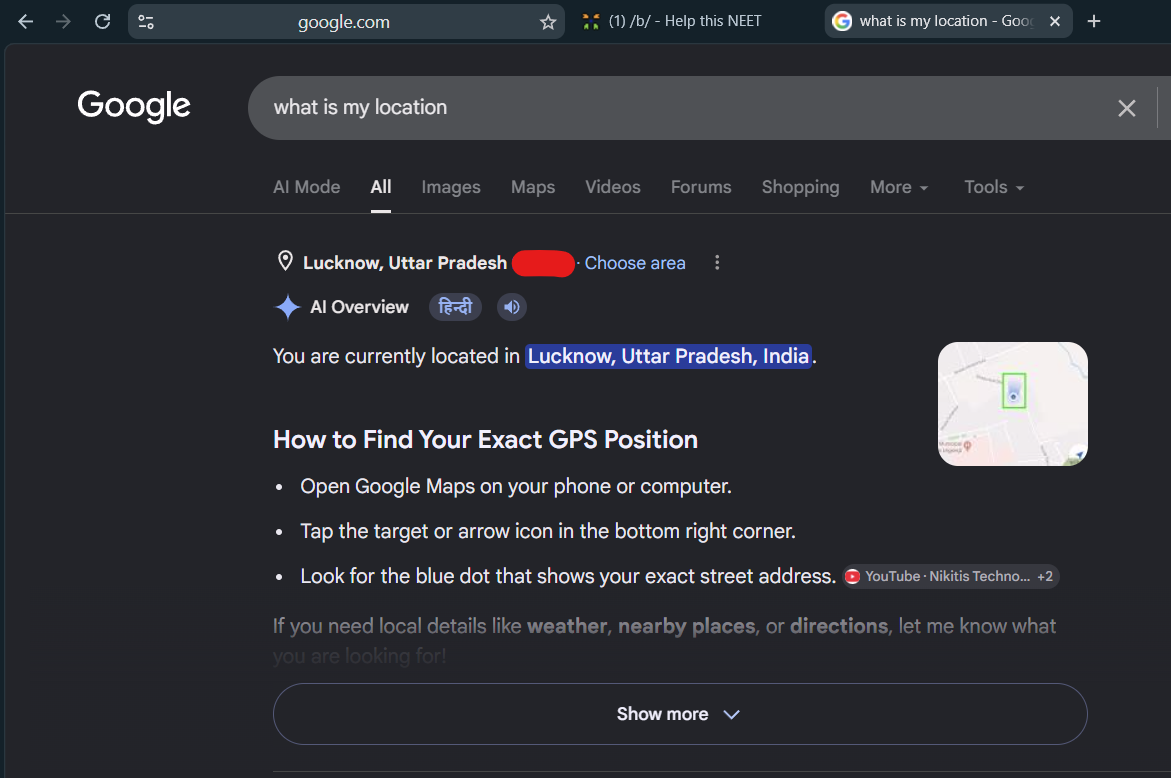Close the 'what is my location' tab
Viewport: 1171px width, 778px height.
pos(1054,21)
